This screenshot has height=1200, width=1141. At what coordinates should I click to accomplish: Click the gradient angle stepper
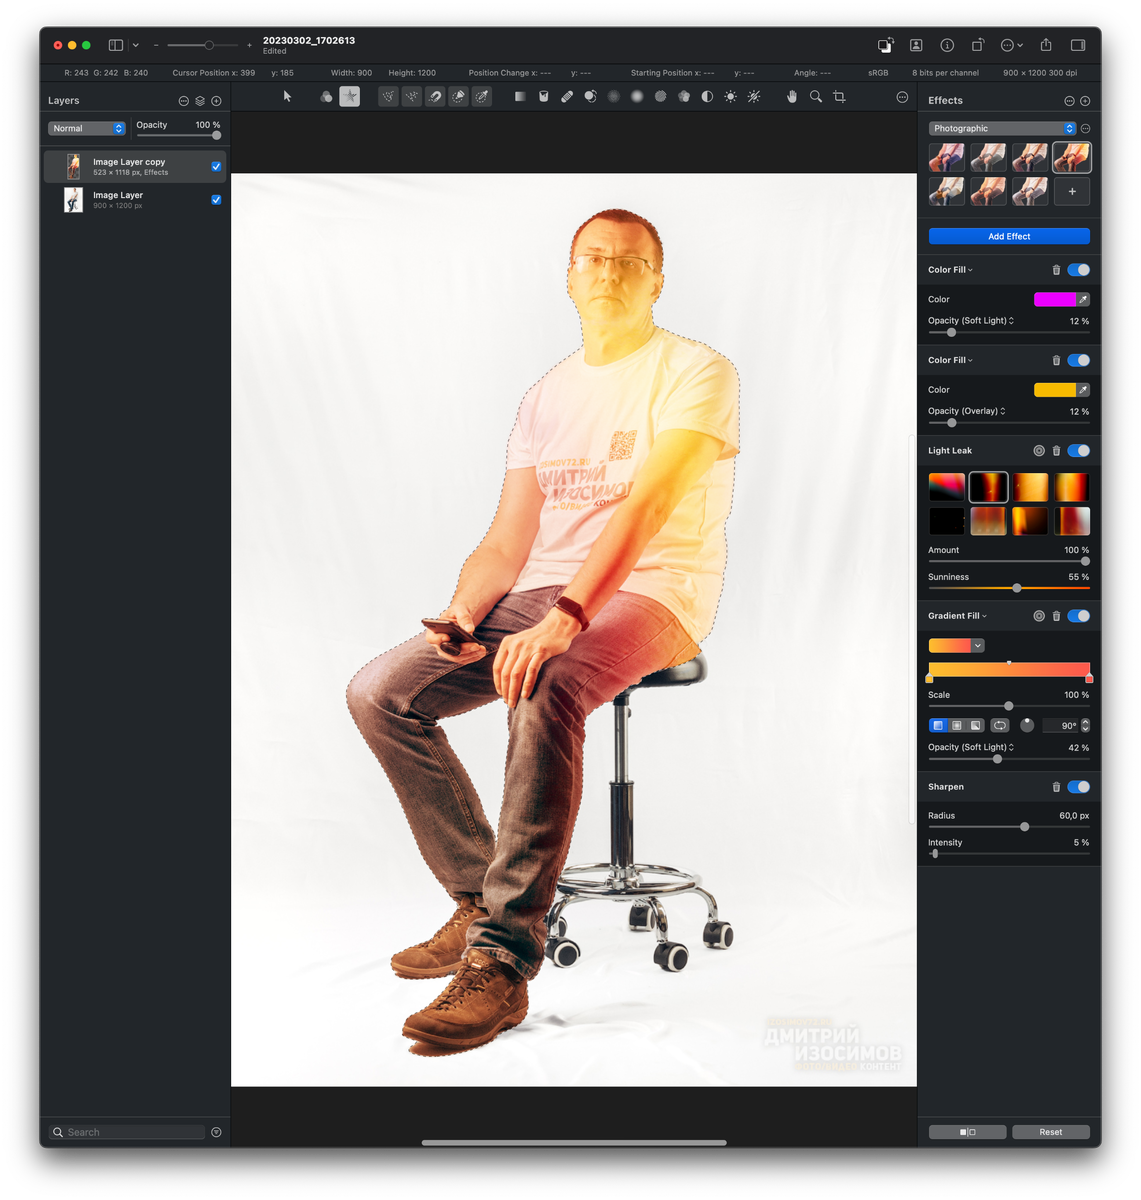tap(1085, 726)
